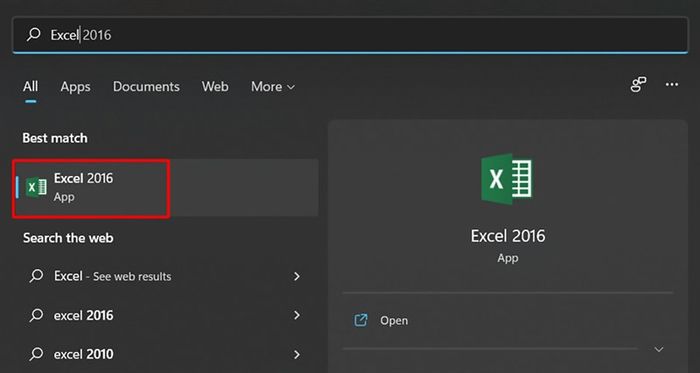The image size is (700, 373).
Task: Click magnifier icon beside 'Excel - See web results'
Action: pyautogui.click(x=36, y=276)
